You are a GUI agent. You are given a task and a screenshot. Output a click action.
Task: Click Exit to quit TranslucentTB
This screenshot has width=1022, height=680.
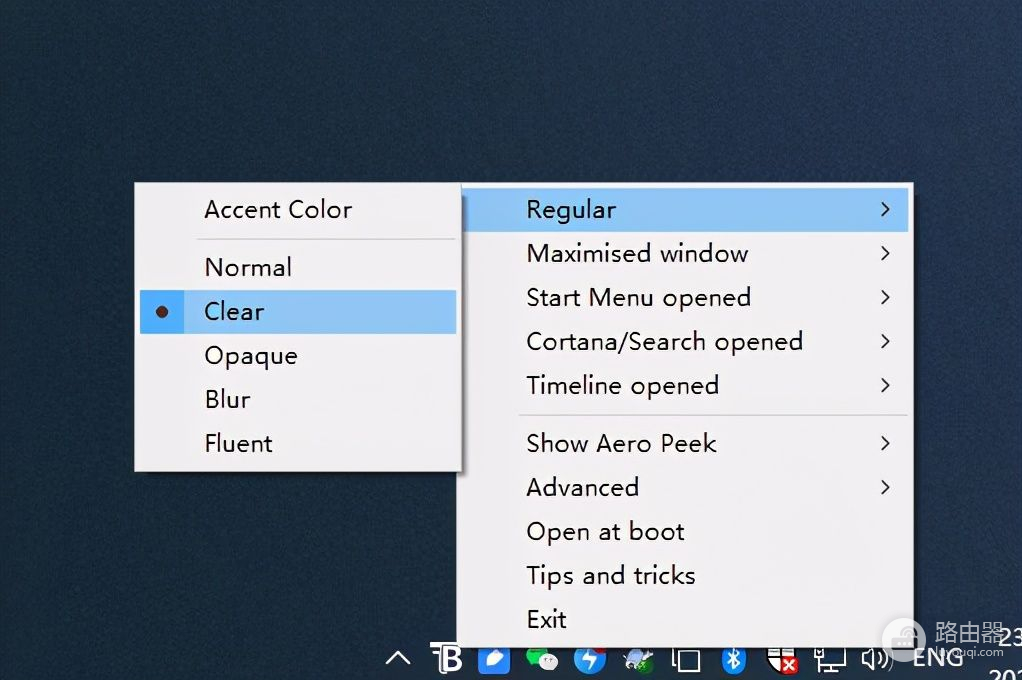coord(547,620)
